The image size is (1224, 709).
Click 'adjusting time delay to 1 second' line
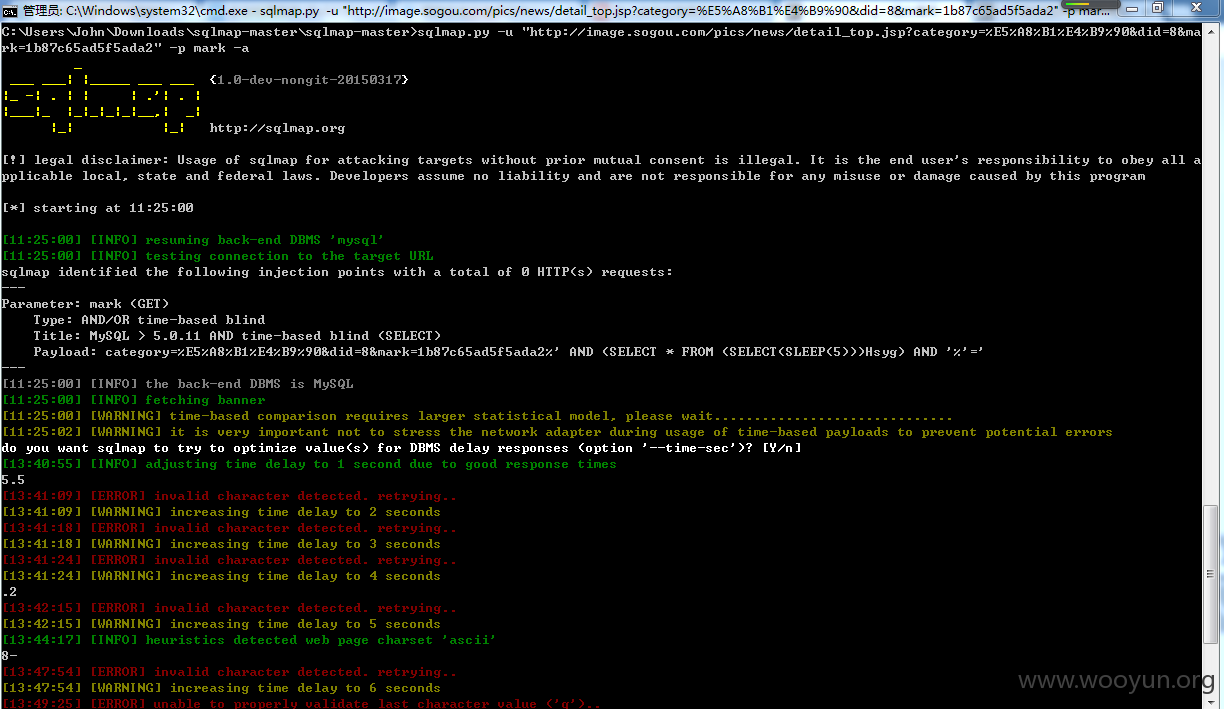[x=309, y=464]
